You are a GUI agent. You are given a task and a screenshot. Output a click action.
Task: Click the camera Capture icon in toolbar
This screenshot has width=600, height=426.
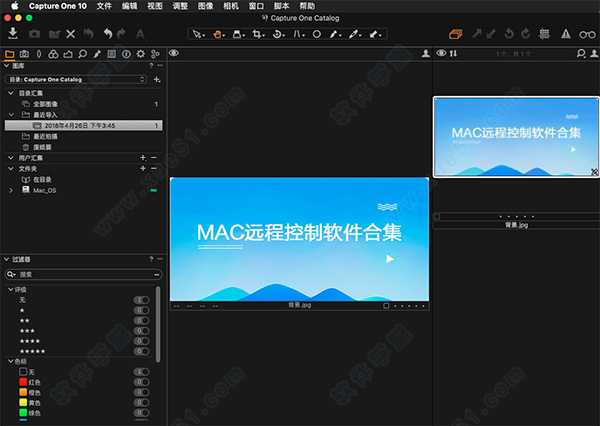(34, 34)
